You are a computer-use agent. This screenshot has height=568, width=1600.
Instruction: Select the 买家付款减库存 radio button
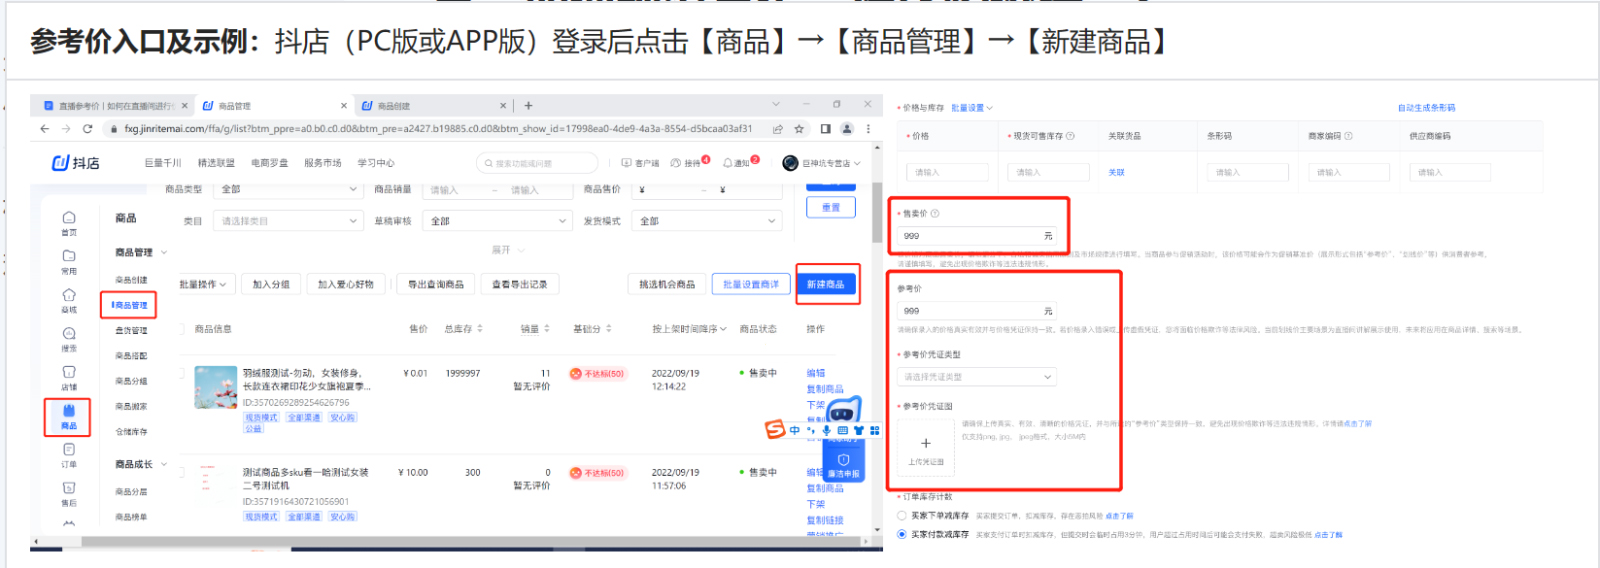902,534
